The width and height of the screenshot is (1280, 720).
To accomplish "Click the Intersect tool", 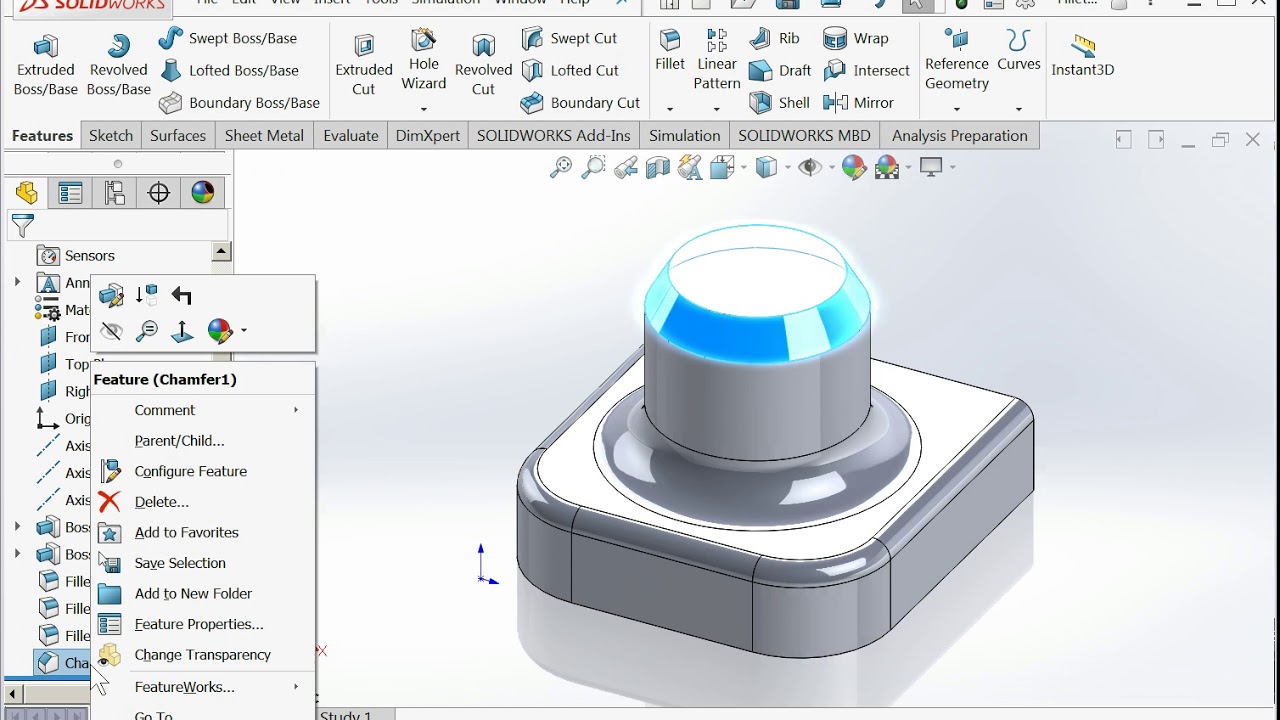I will (866, 70).
